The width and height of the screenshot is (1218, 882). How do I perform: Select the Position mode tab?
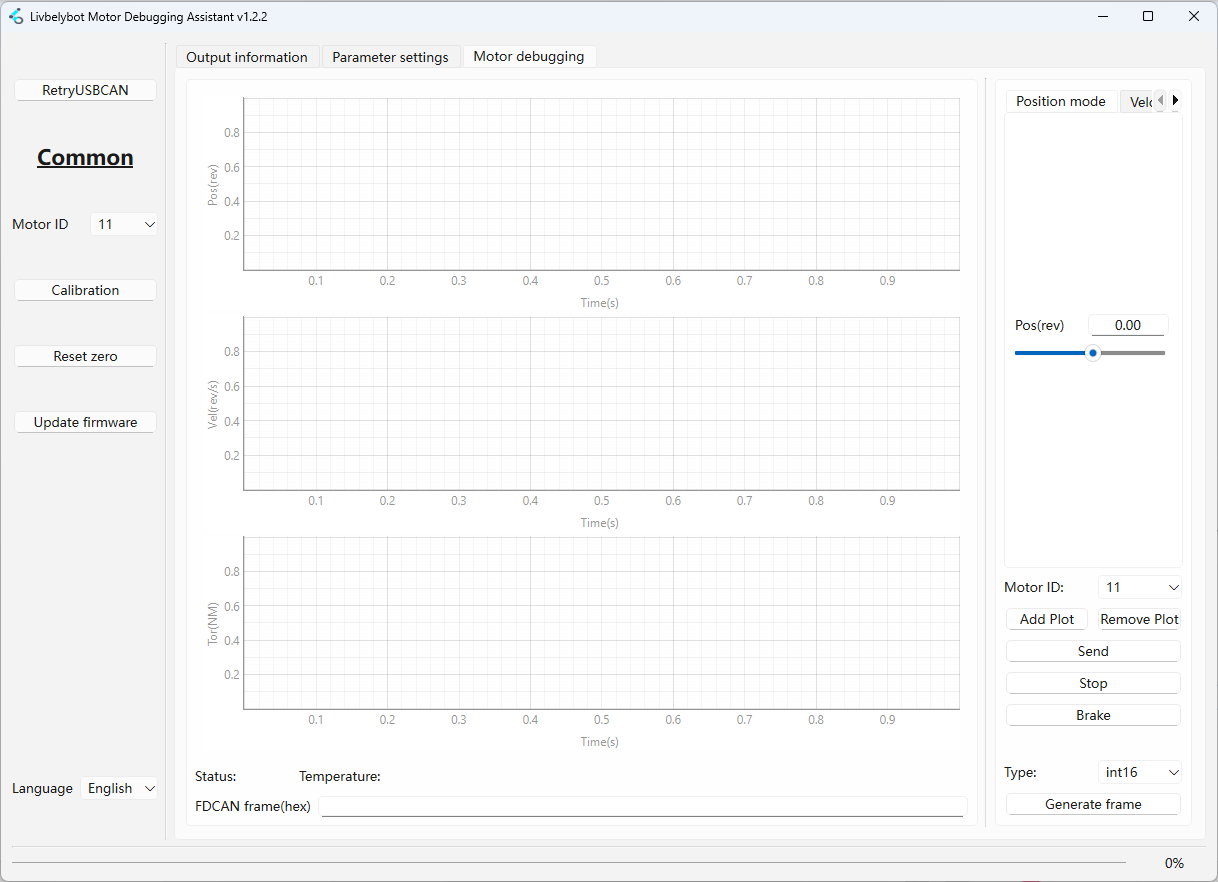tap(1060, 102)
